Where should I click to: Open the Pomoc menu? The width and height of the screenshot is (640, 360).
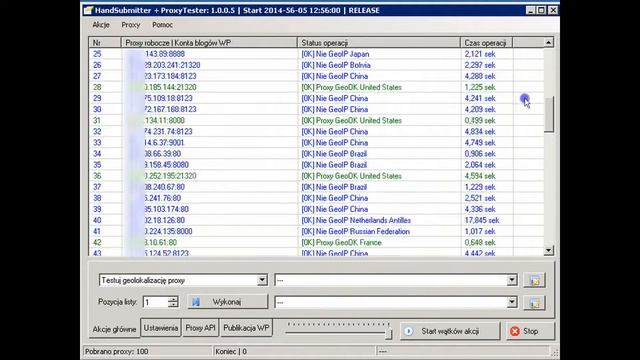(x=162, y=25)
